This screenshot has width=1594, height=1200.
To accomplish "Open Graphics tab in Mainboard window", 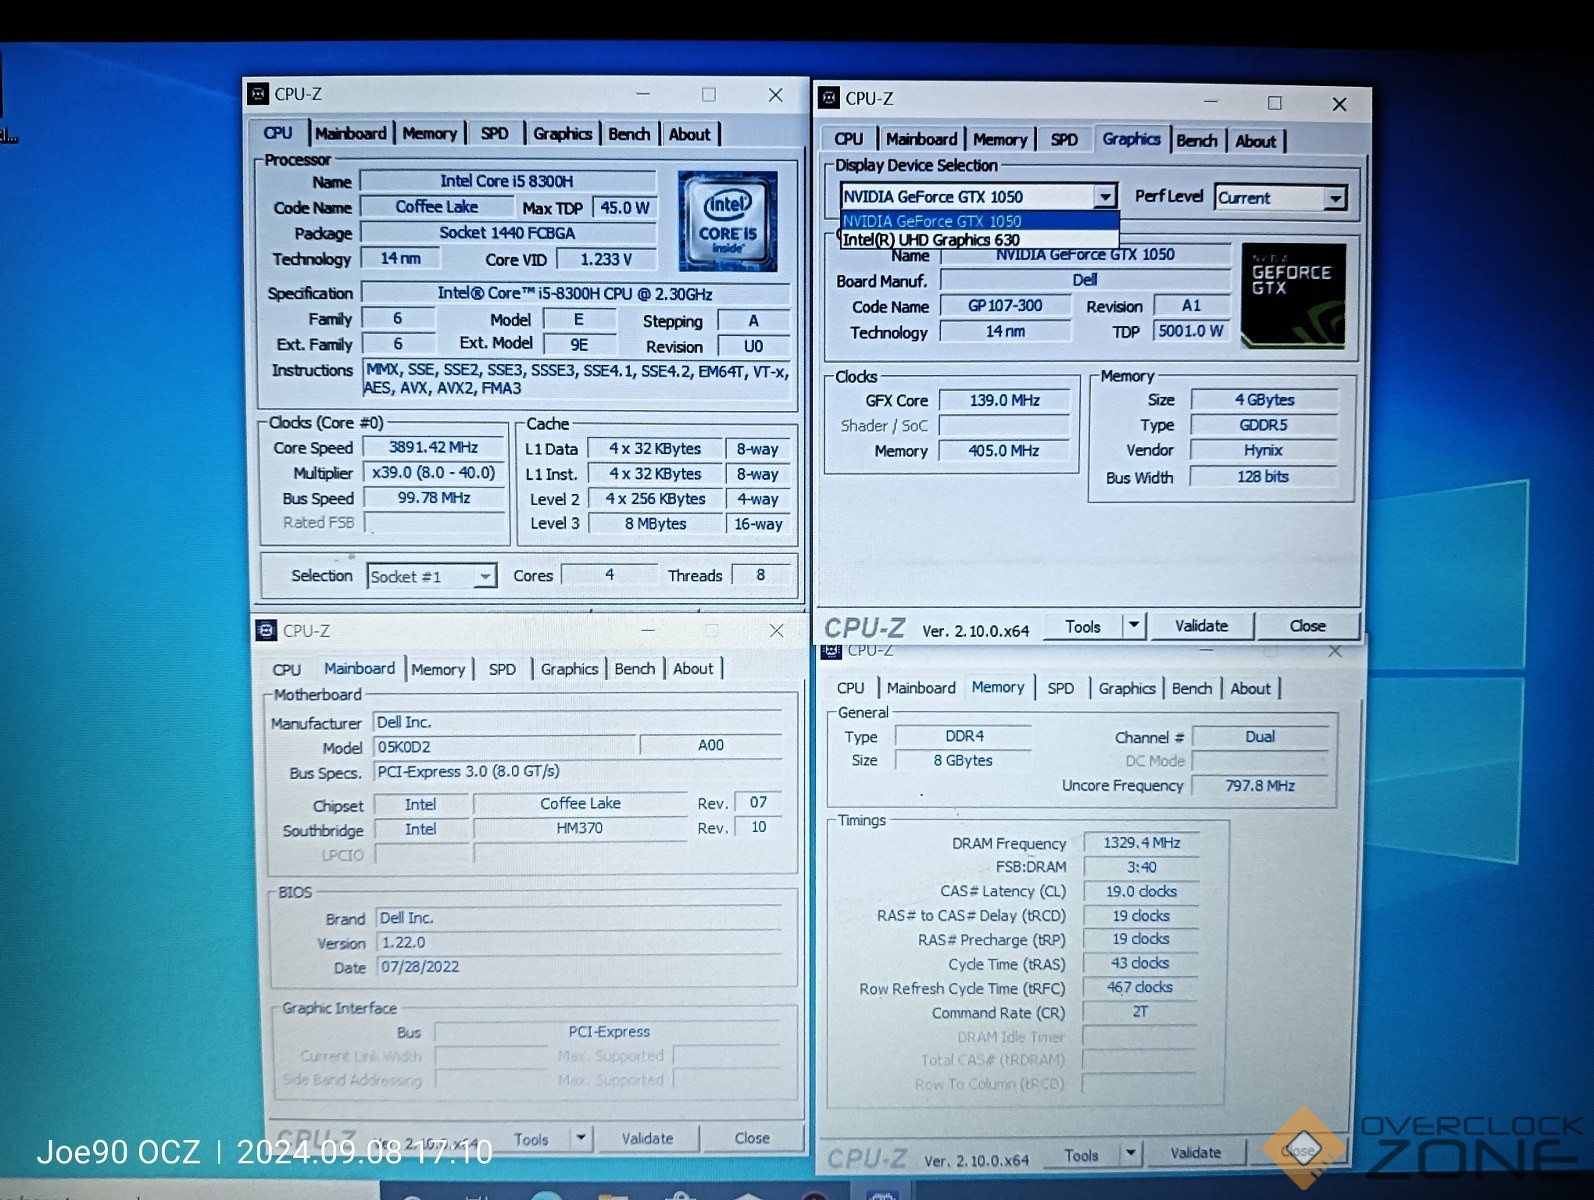I will (569, 670).
